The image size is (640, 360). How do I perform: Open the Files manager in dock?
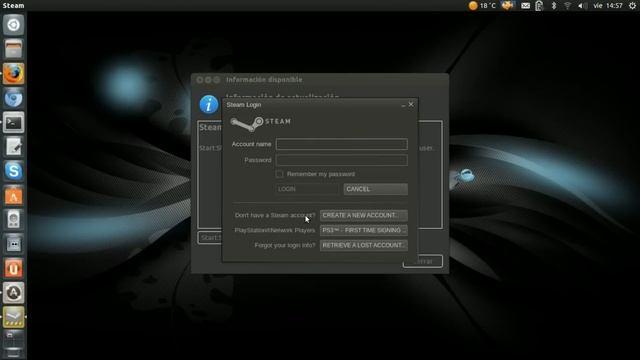click(13, 49)
